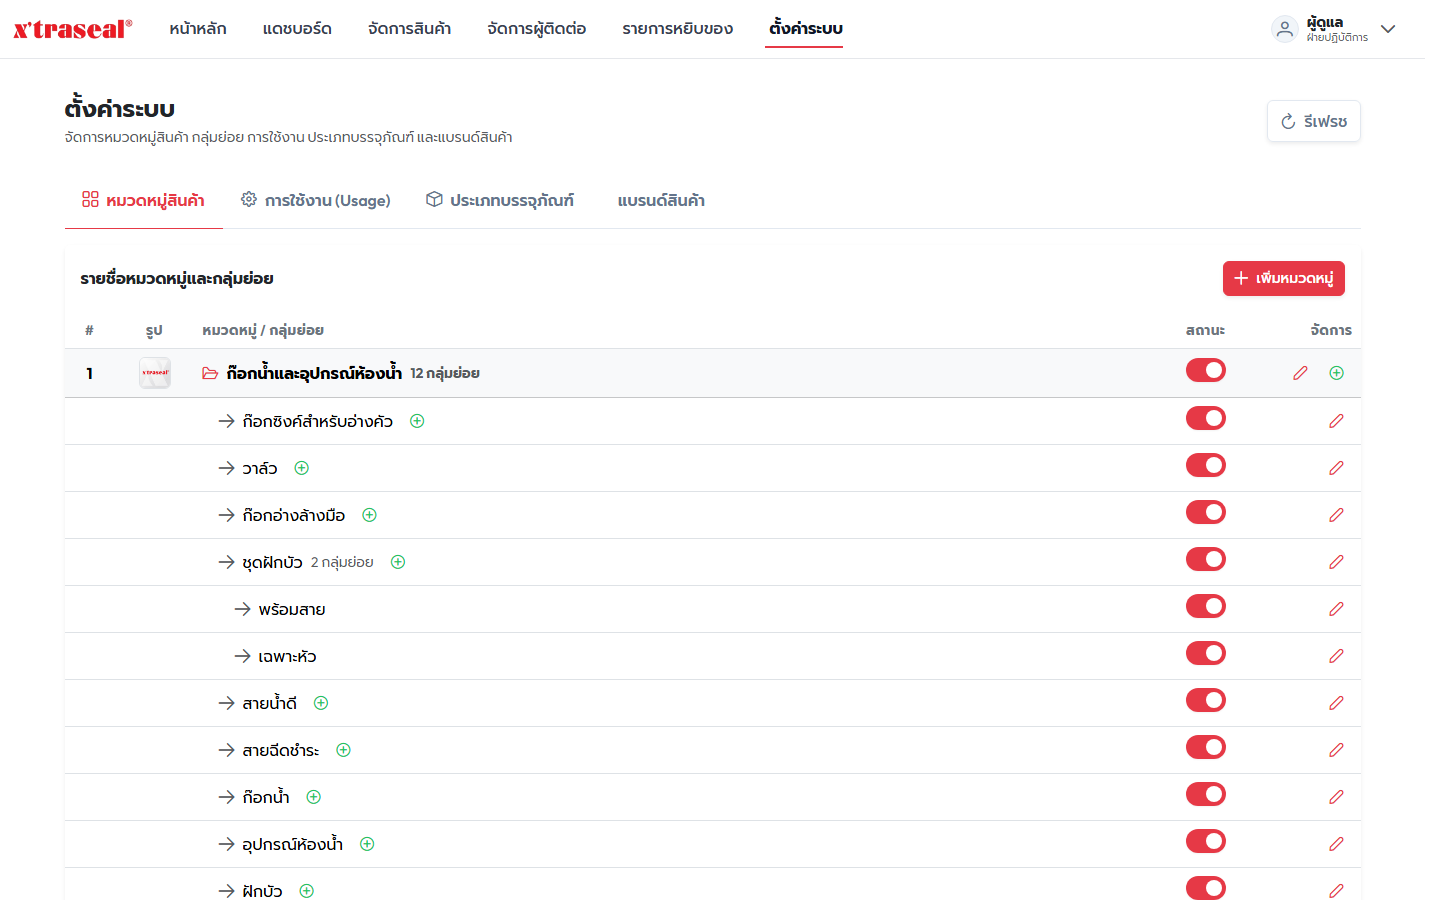1440x900 pixels.
Task: Edit the พร้อมสาย subgroup with pencil icon
Action: [x=1336, y=609]
